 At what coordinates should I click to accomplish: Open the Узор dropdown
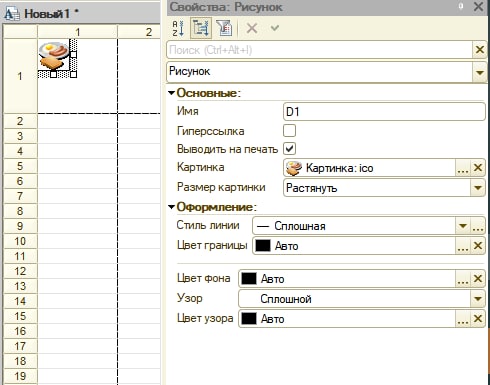pyautogui.click(x=477, y=299)
